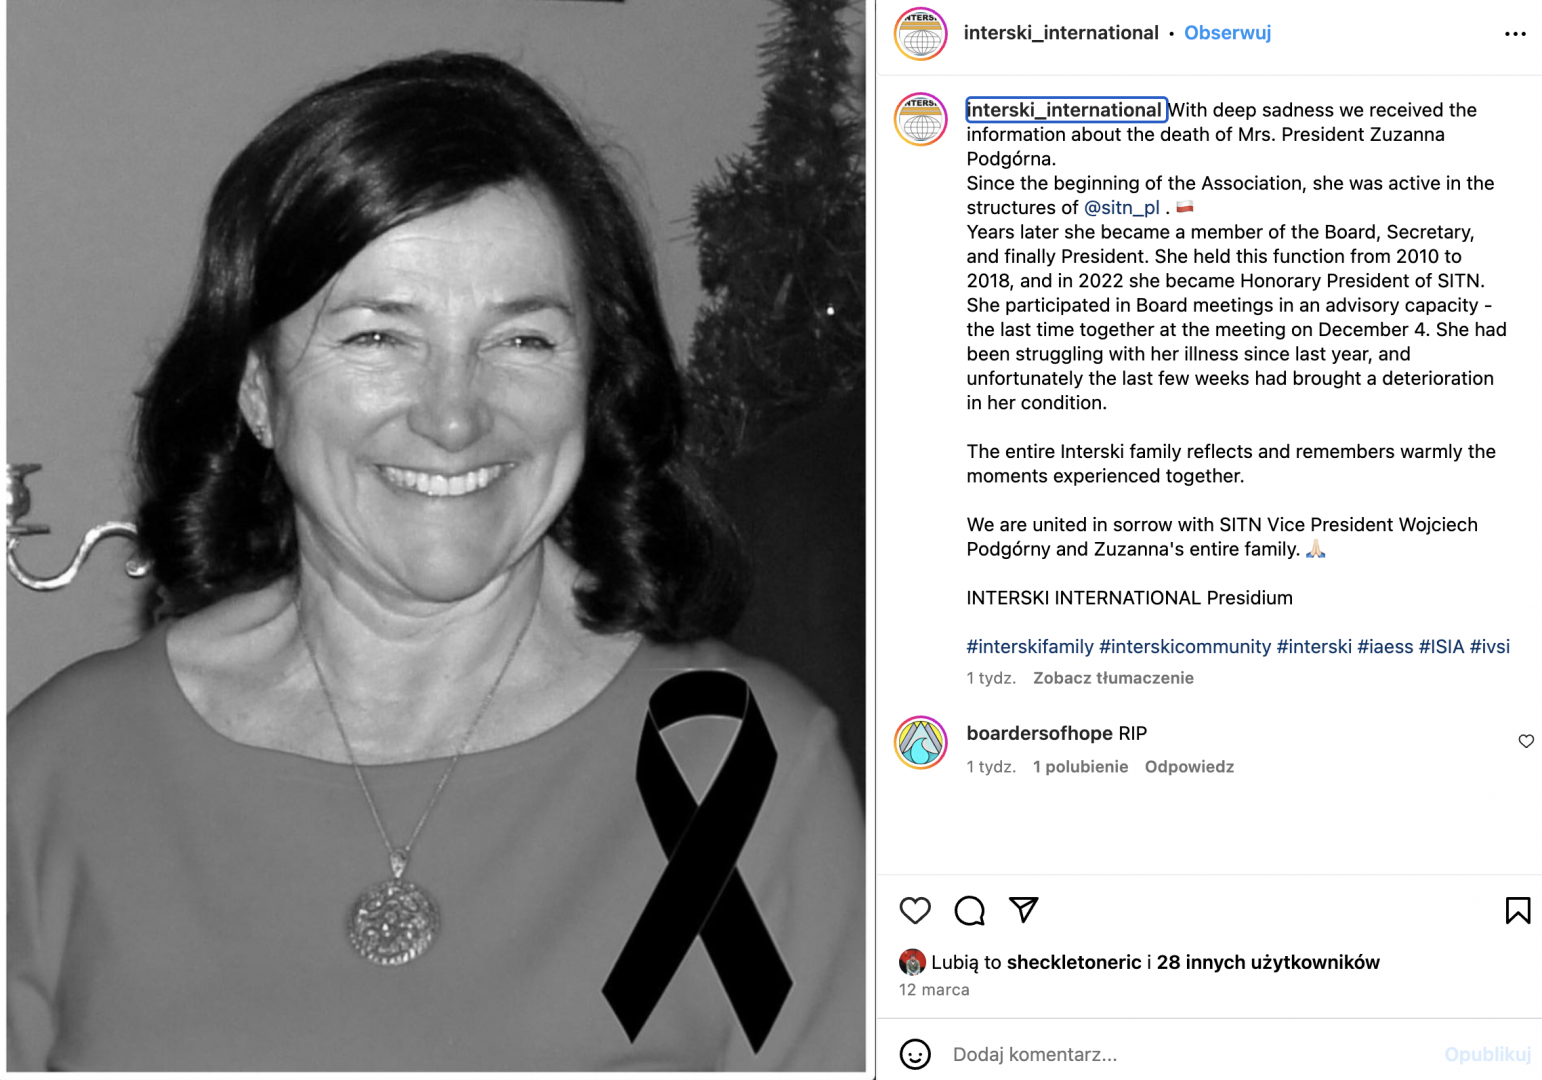
Task: Click the Obserwuj follow button
Action: [1227, 33]
